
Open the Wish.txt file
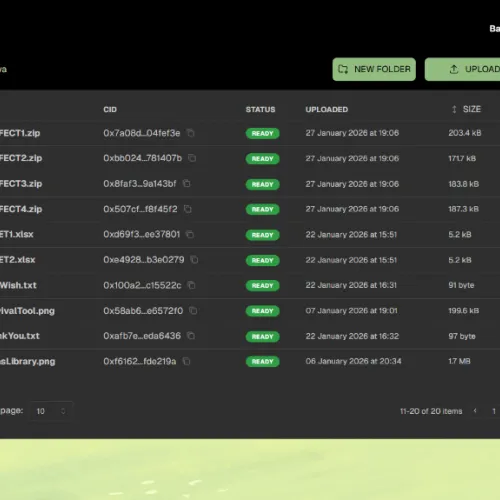[x=18, y=285]
